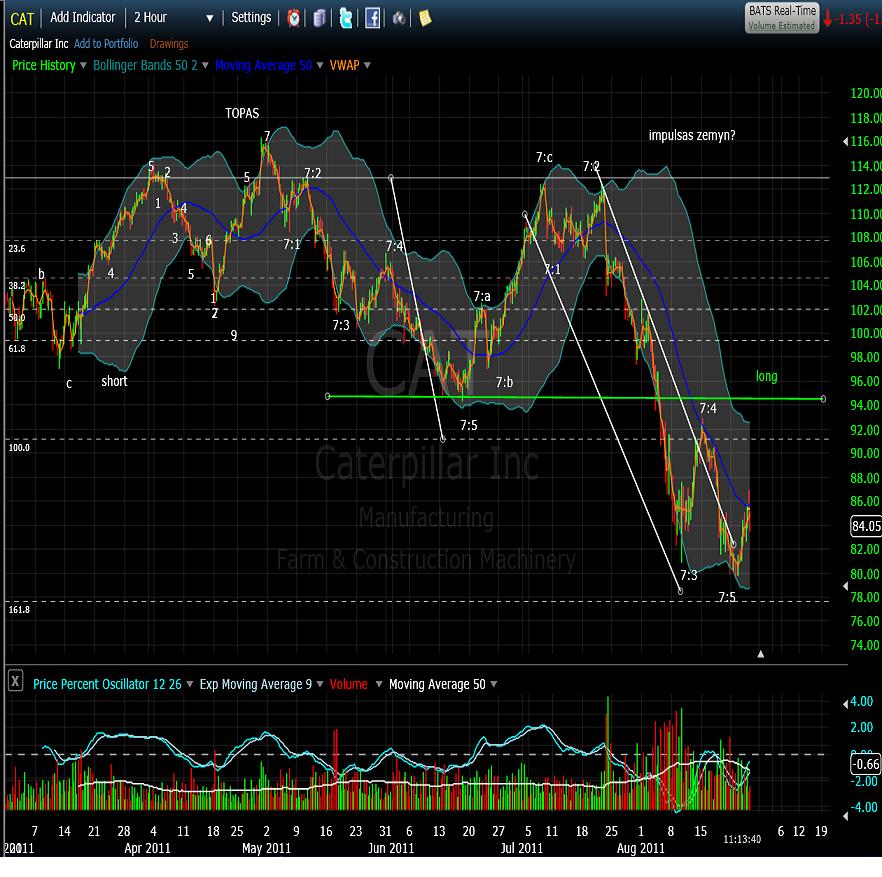Click the TOPAS annotation text
The height and width of the screenshot is (877, 882).
[242, 113]
